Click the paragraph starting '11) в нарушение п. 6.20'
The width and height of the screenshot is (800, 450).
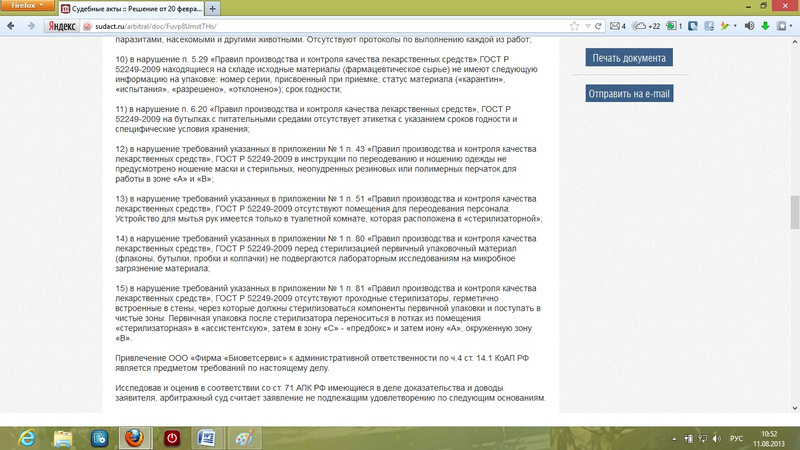click(x=316, y=119)
